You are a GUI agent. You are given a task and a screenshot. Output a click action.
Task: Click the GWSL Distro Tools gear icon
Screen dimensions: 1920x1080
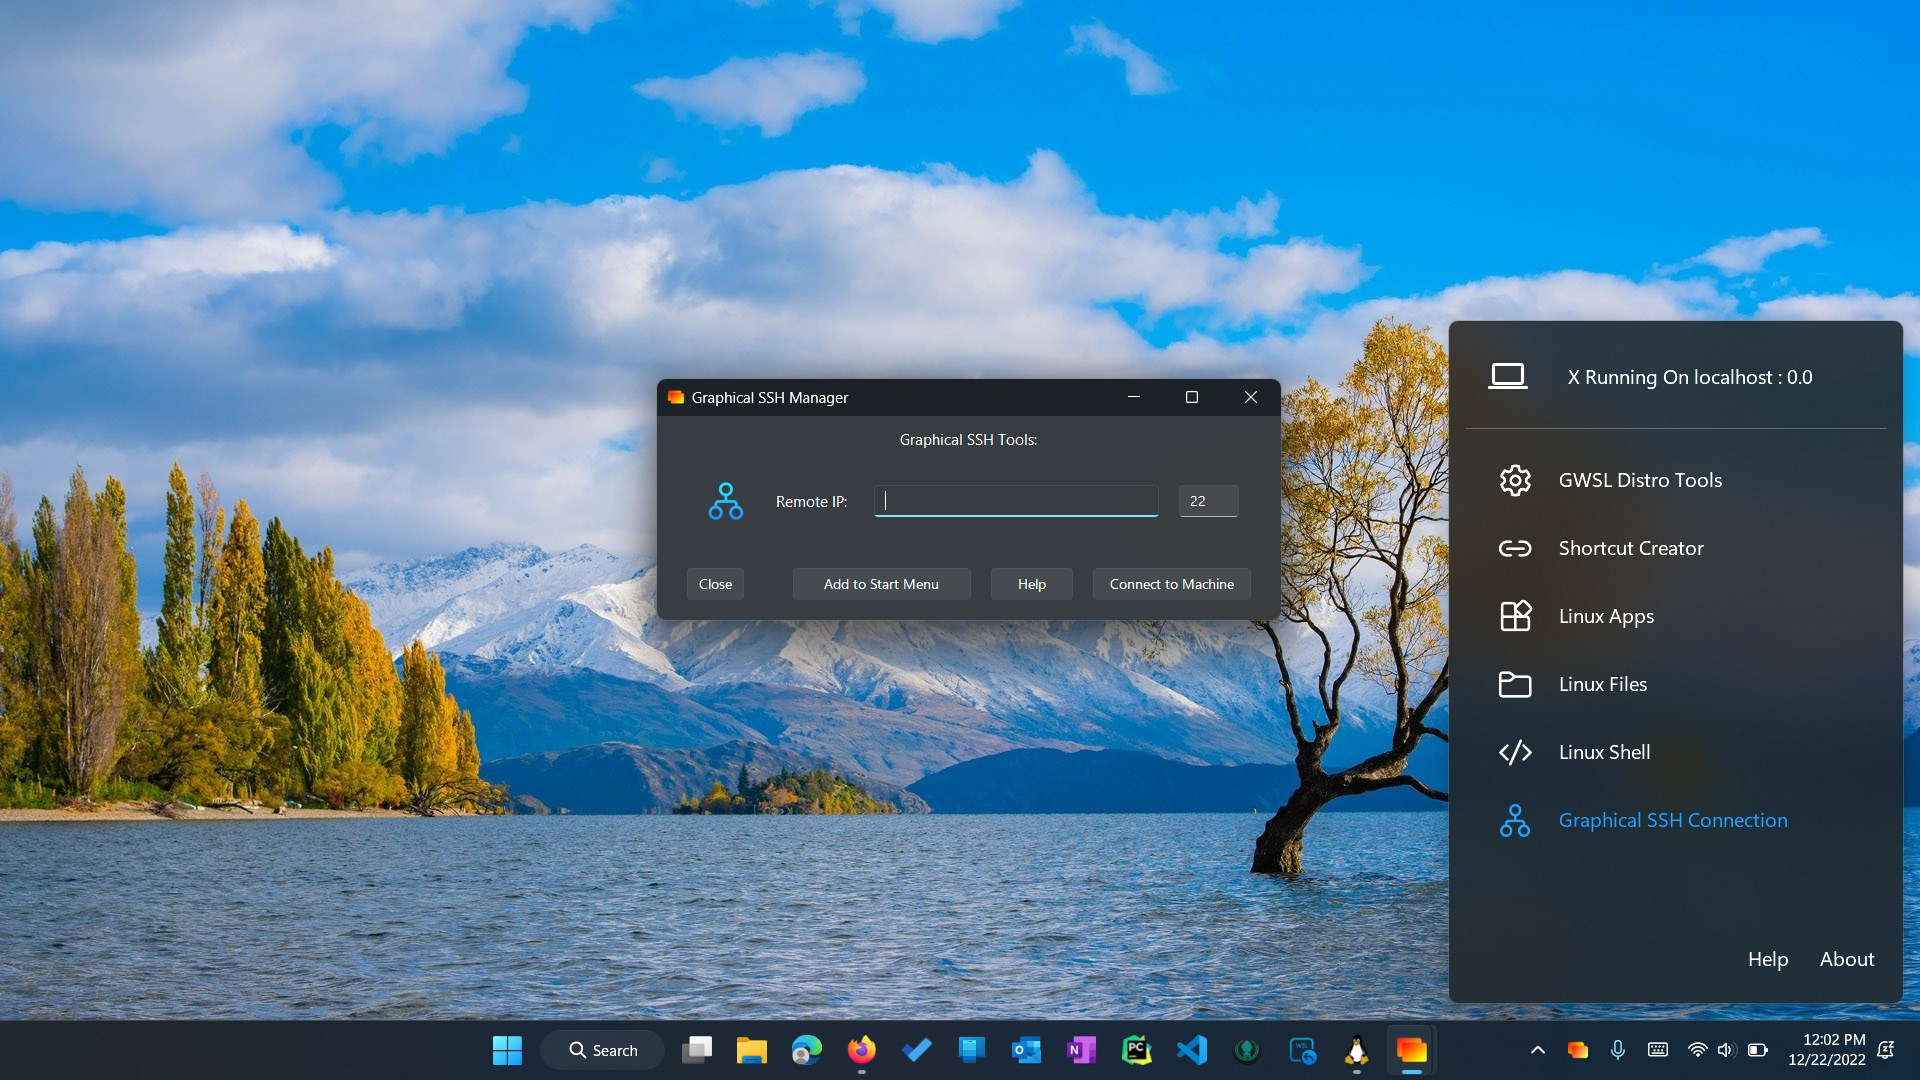pos(1514,480)
